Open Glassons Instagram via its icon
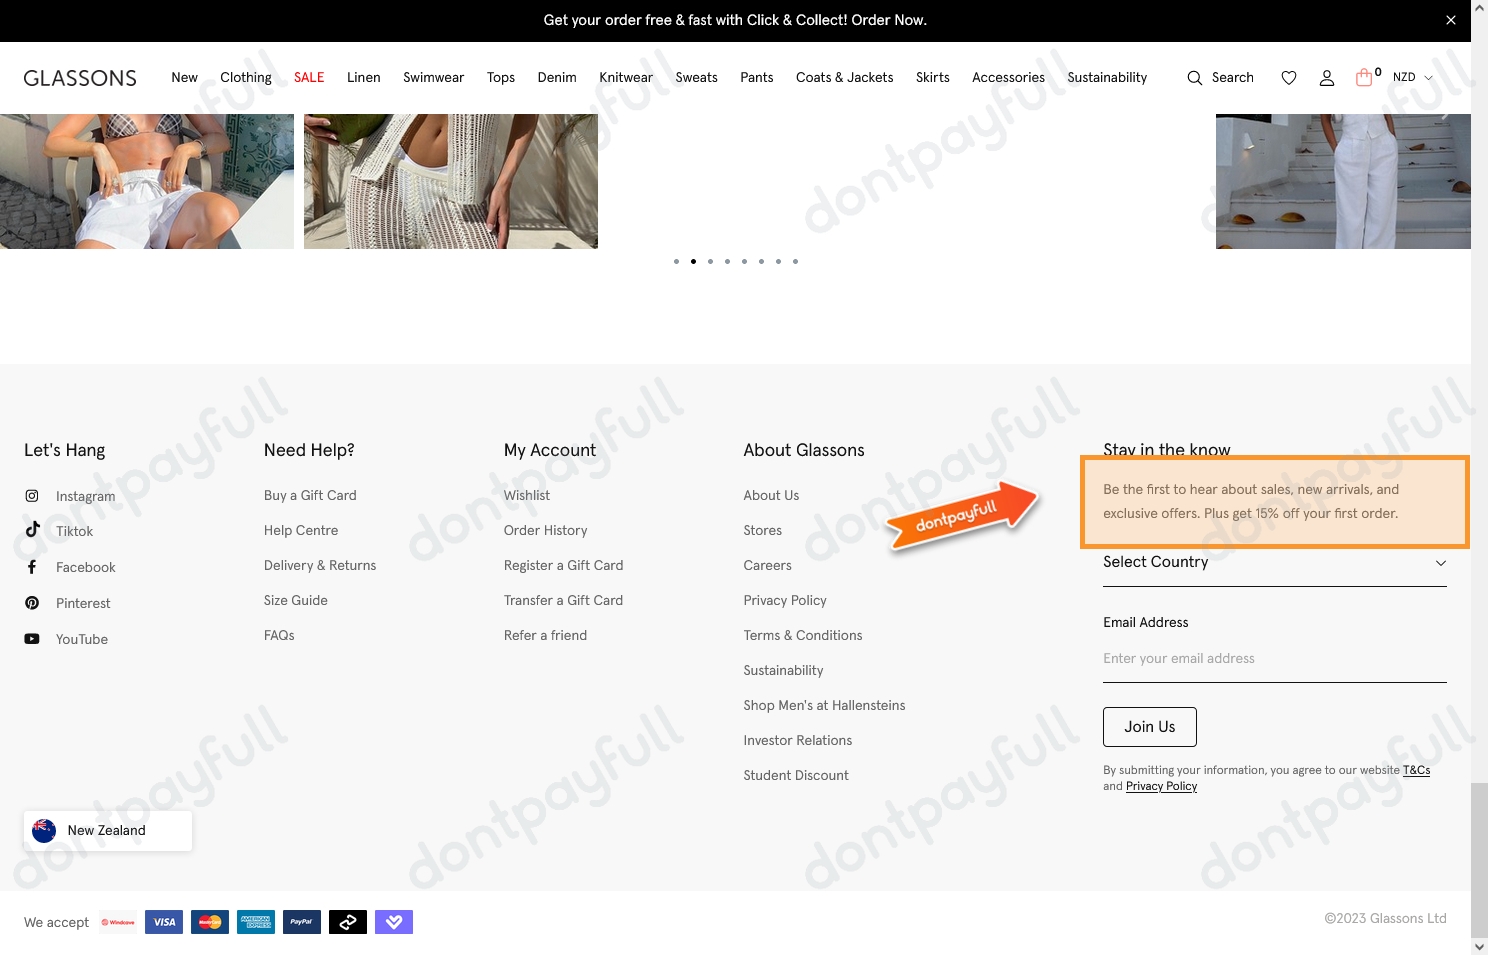The image size is (1488, 955). coord(31,495)
